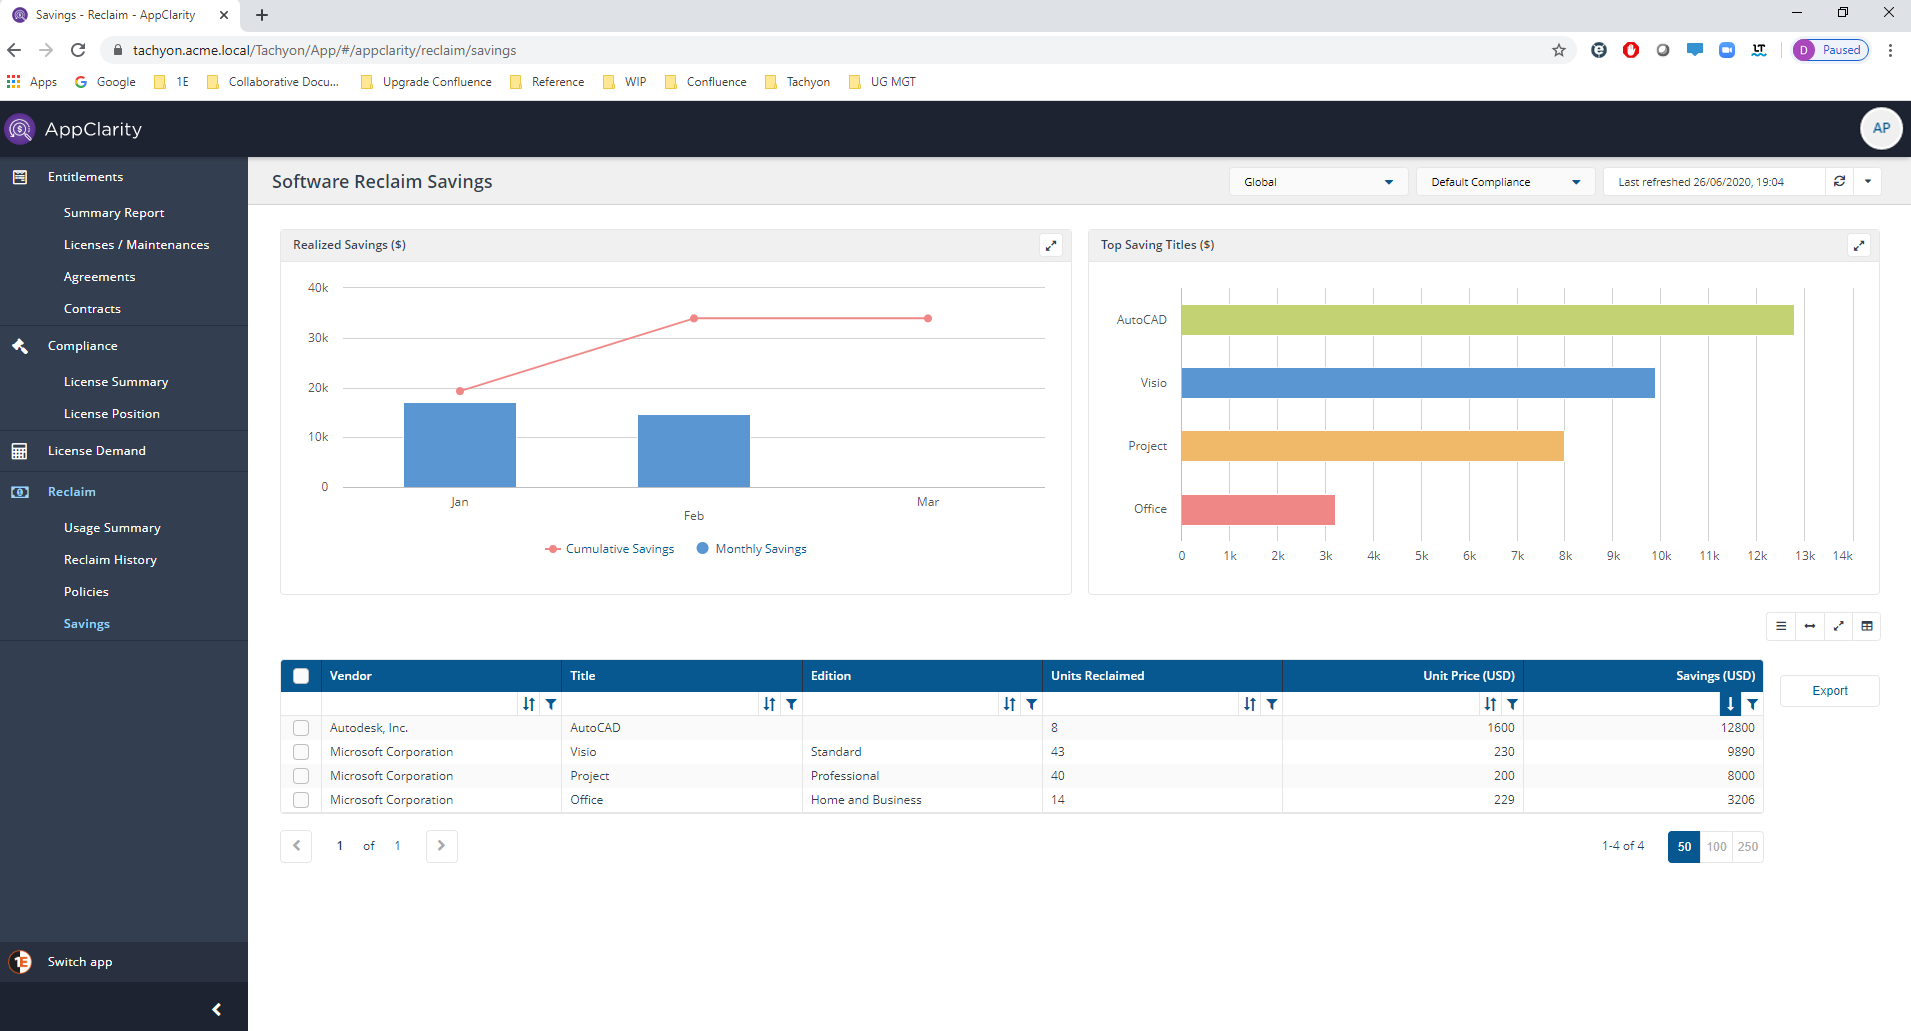
Task: Open the refresh options dropdown arrow
Action: 1868,182
